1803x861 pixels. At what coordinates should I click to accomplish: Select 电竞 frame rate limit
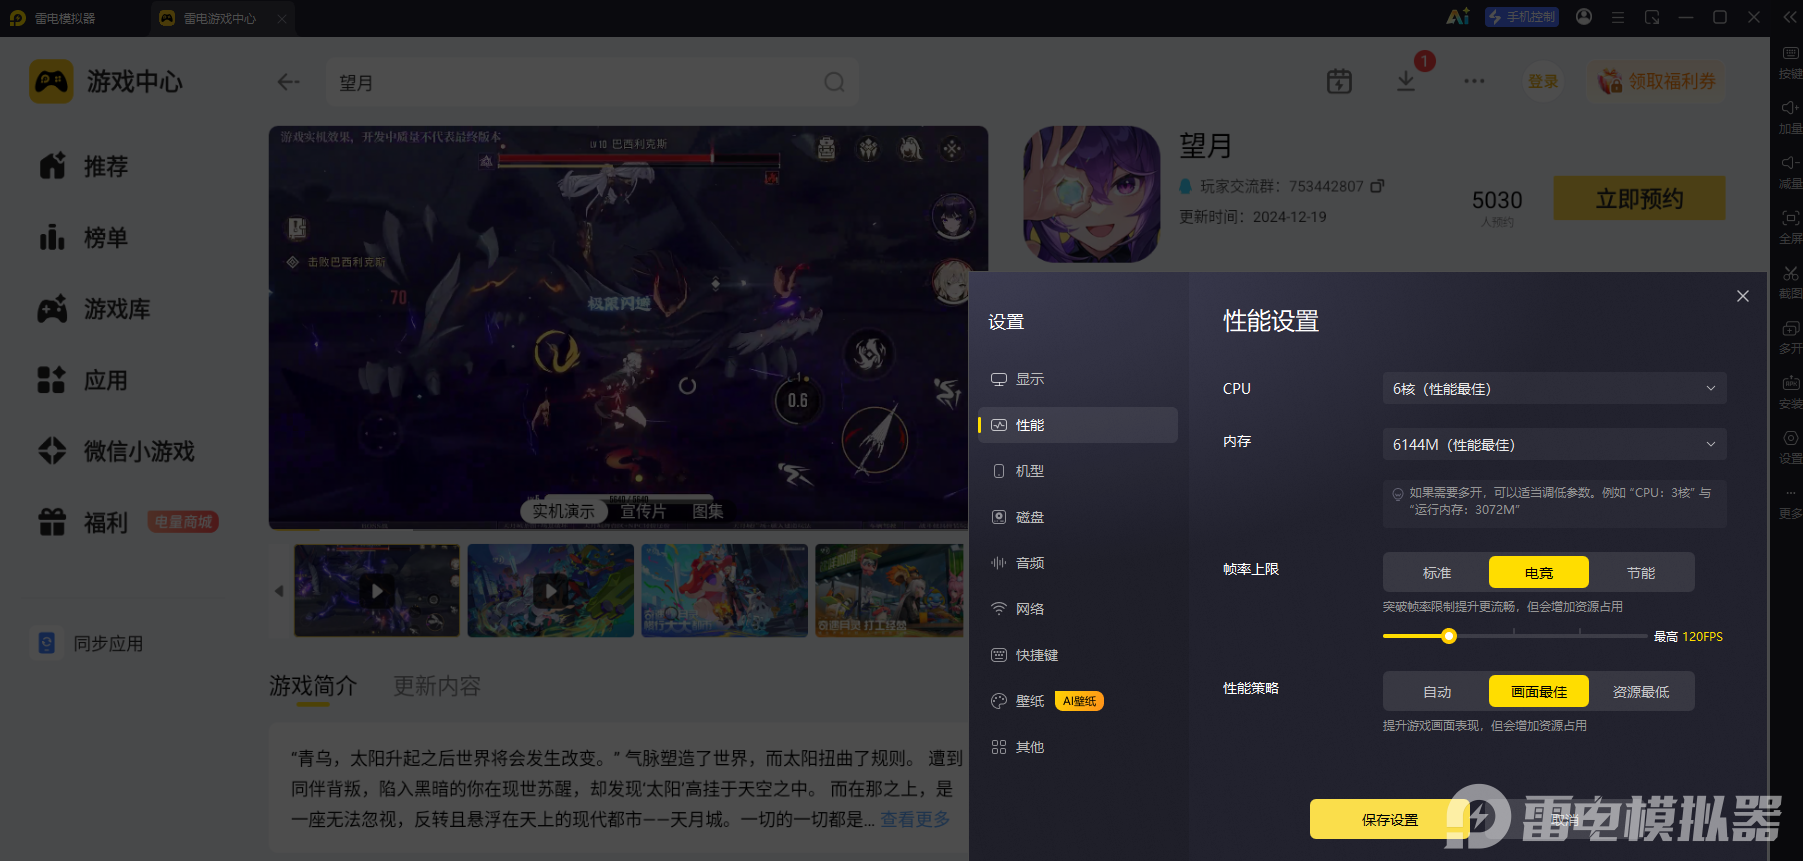click(1539, 572)
